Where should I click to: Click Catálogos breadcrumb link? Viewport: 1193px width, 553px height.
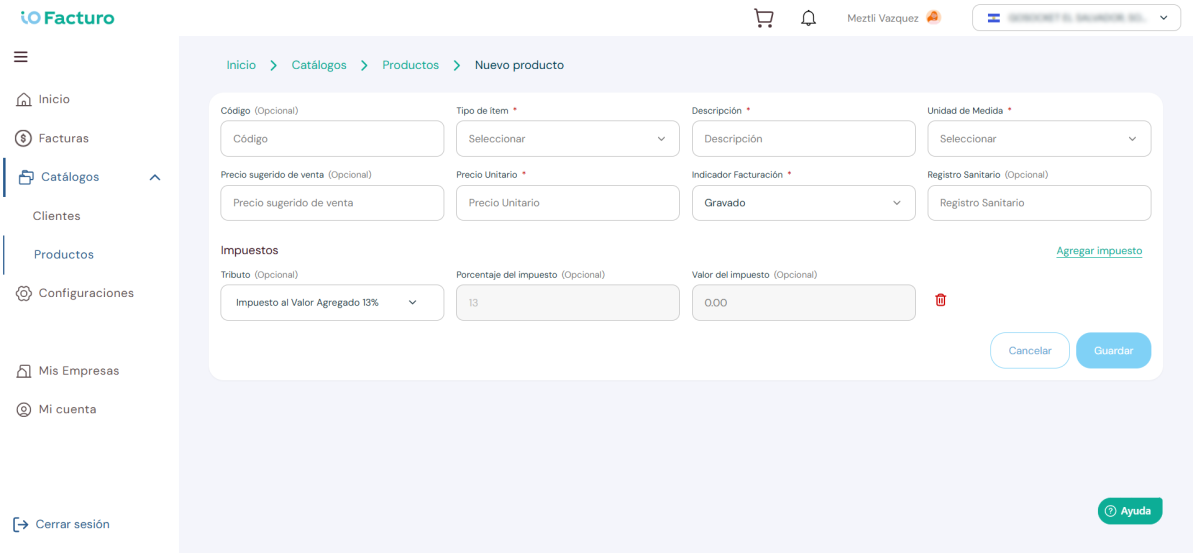[x=319, y=65]
